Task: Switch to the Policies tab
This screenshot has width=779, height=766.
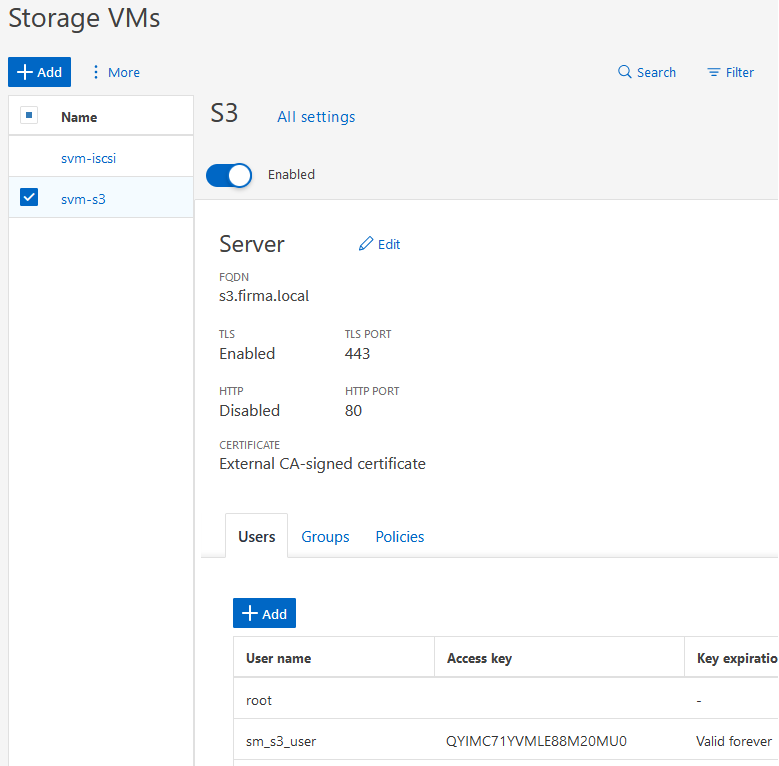Action: pyautogui.click(x=400, y=536)
